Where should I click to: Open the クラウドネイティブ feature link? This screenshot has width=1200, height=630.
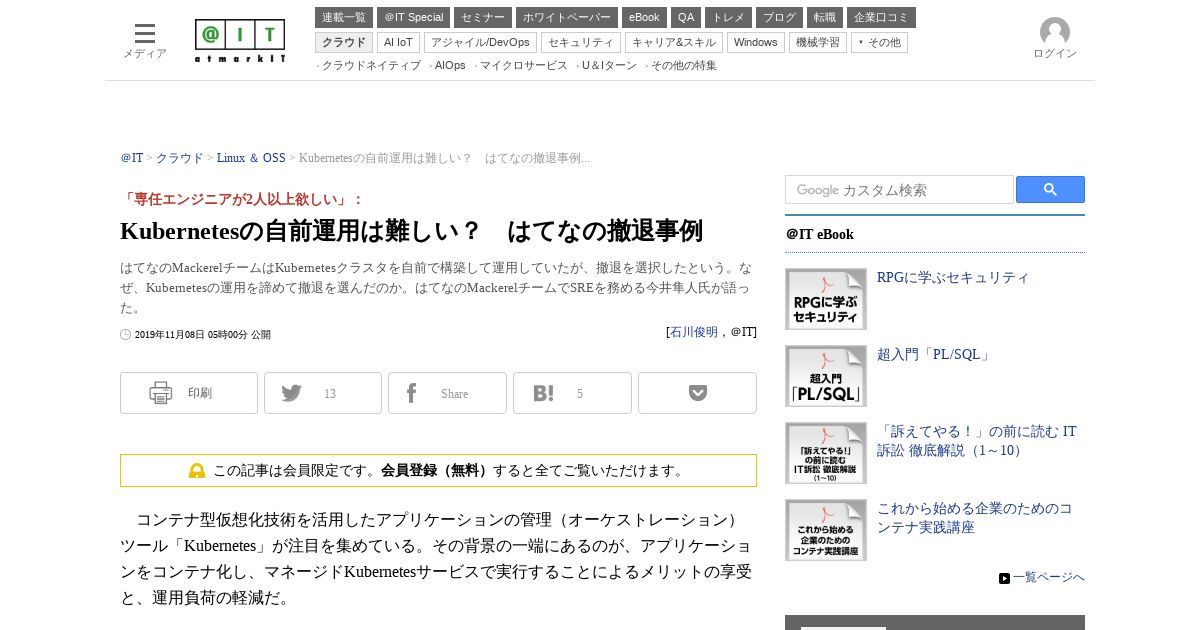click(371, 66)
